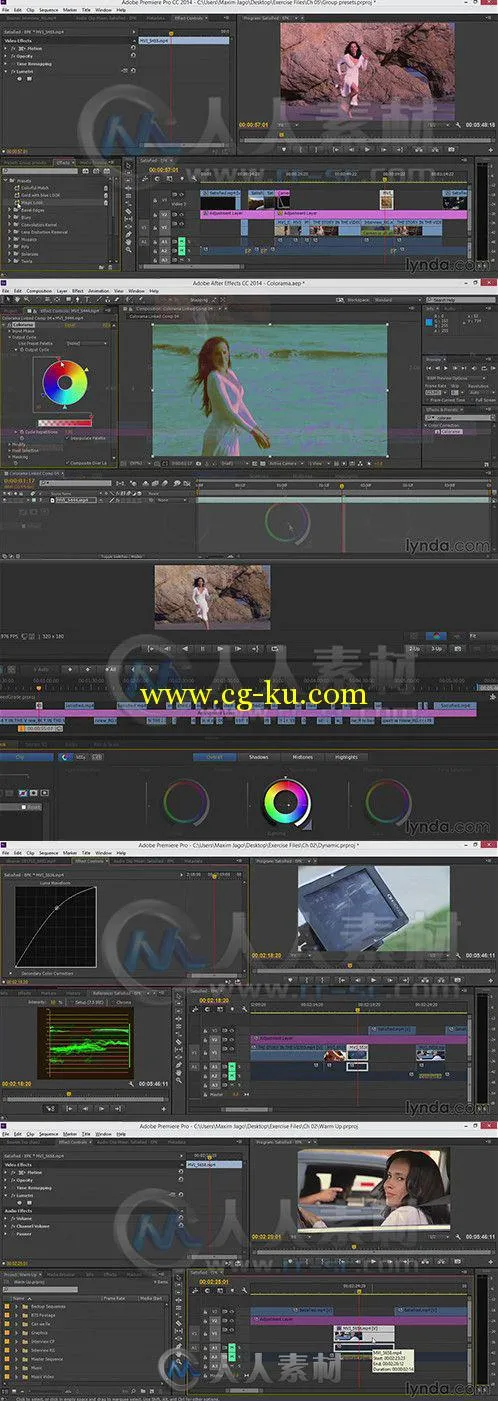Switch to Highlights tab above color wheels

[346, 757]
